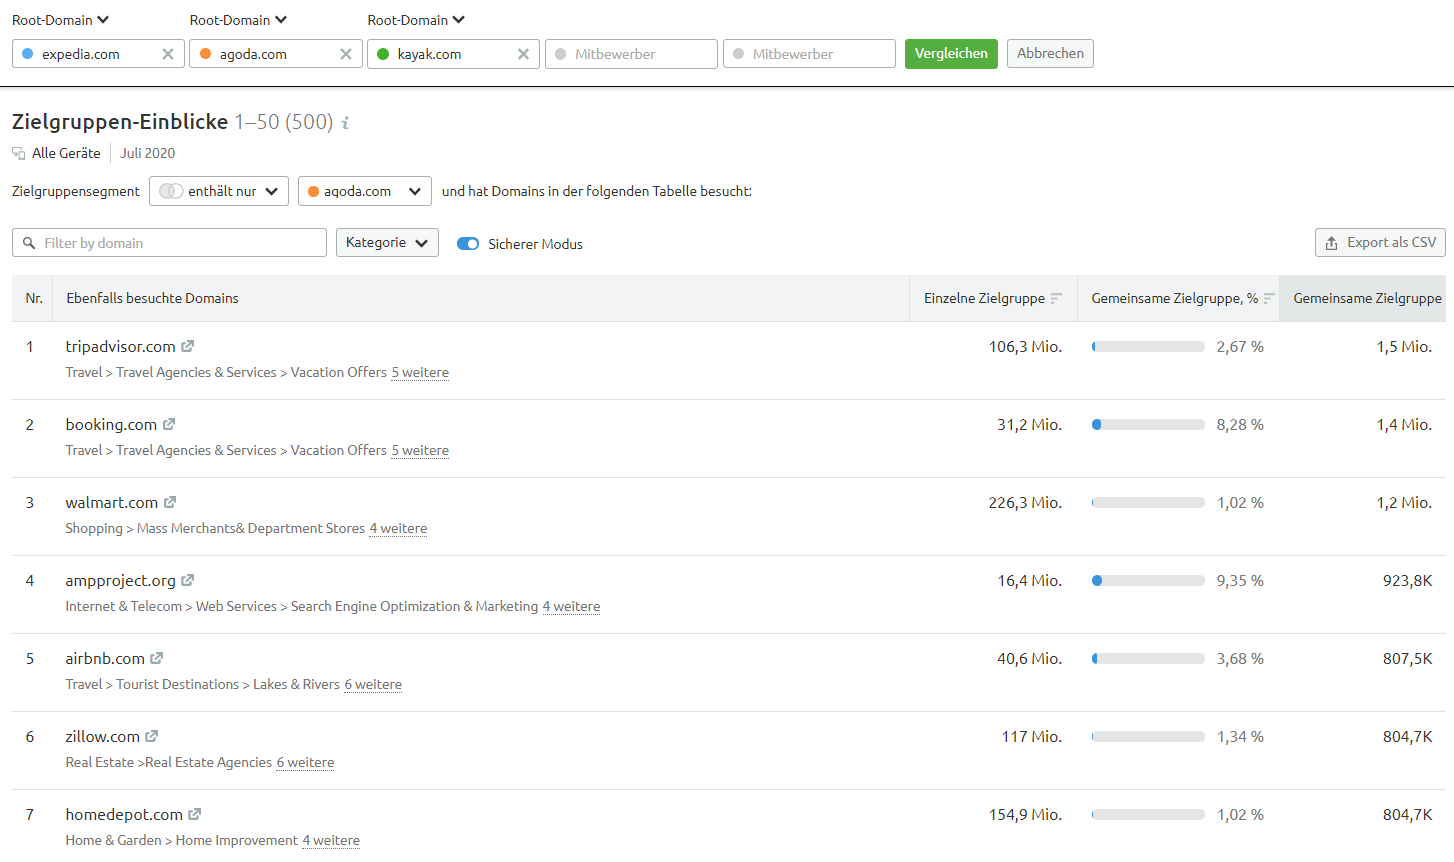Open walmart.com domain link
This screenshot has height=862, width=1454.
click(111, 502)
